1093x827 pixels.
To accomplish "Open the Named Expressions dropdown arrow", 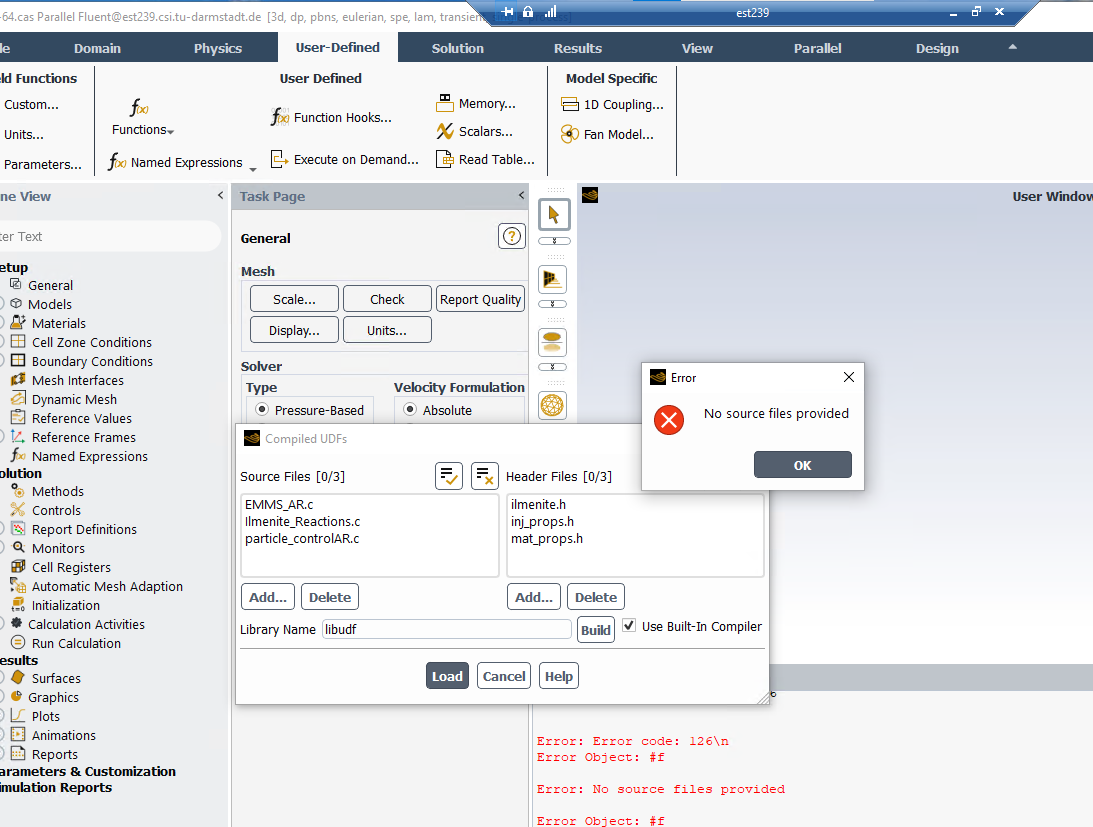I will pyautogui.click(x=253, y=167).
